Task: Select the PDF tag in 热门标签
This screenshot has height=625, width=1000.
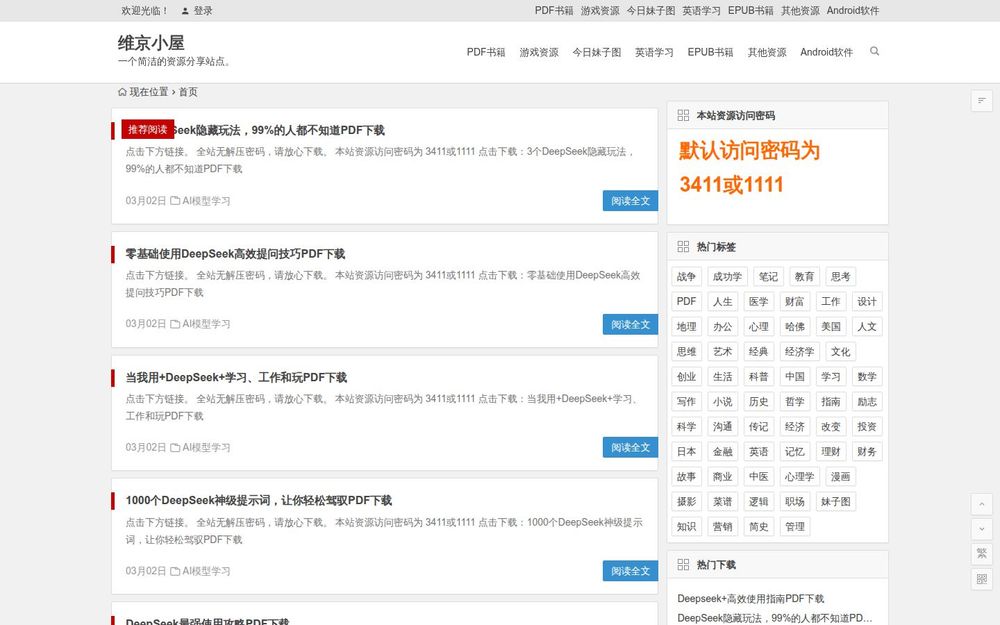Action: pos(686,302)
